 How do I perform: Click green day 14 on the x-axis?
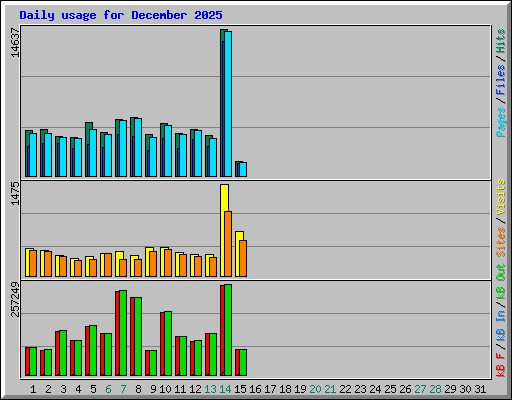(x=225, y=389)
